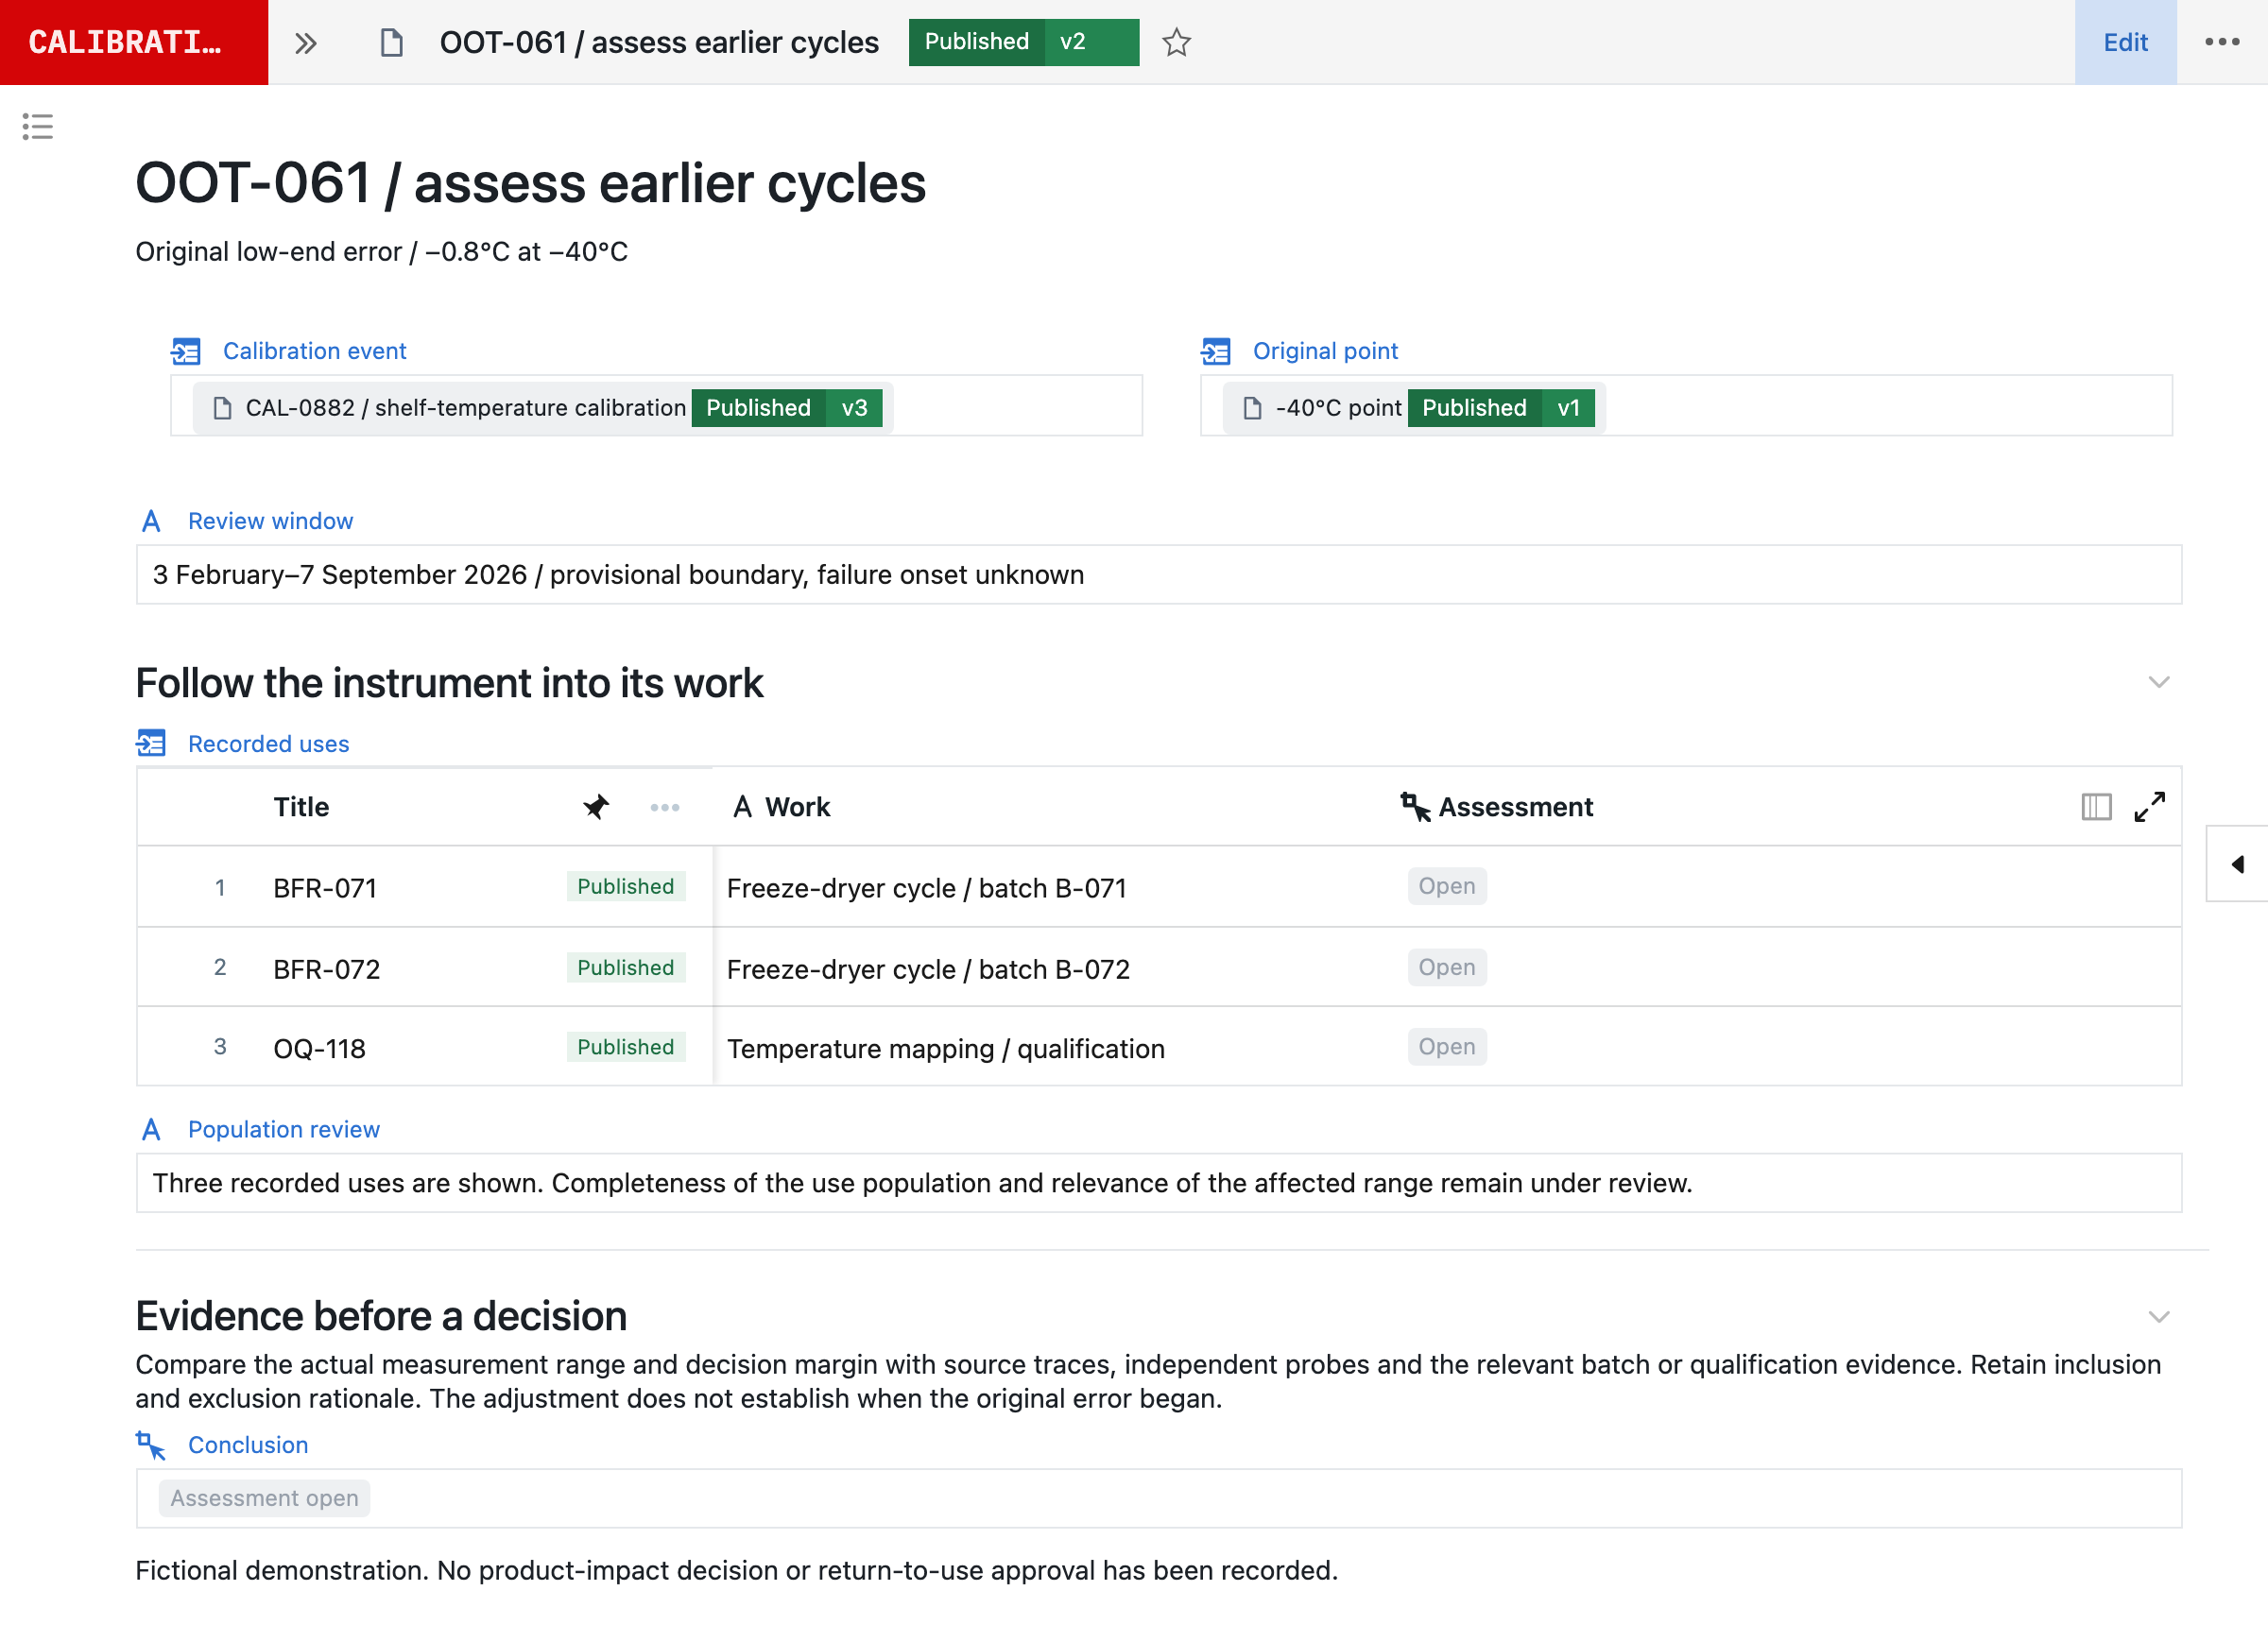
Task: Click the Work column text icon
Action: coord(742,807)
